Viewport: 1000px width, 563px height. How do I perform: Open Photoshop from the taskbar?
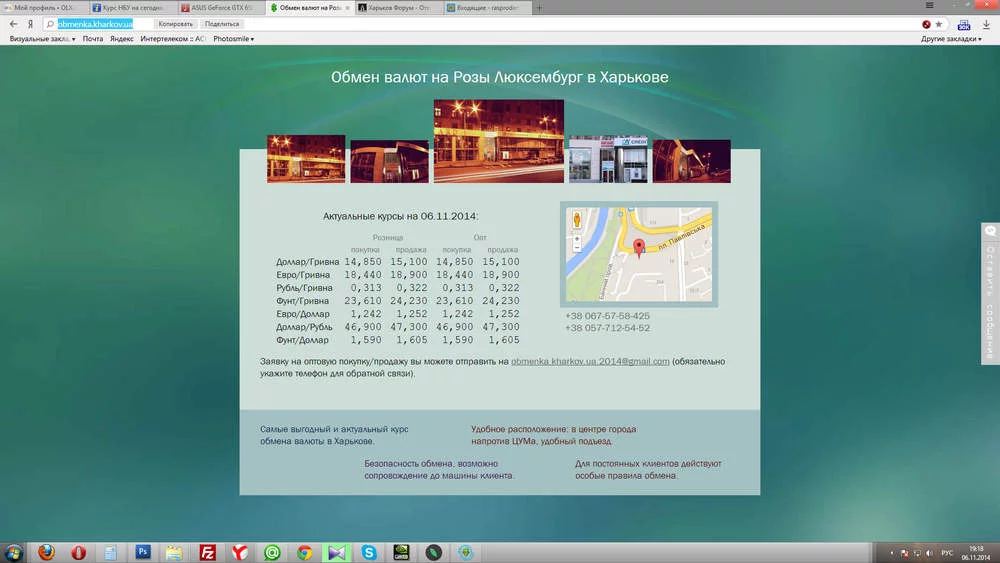click(143, 551)
